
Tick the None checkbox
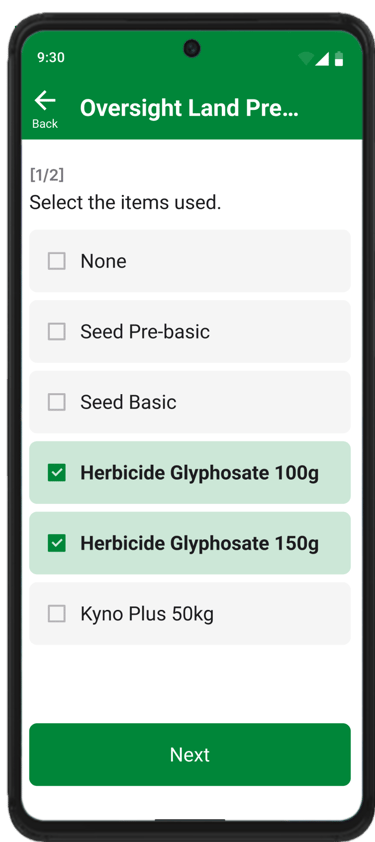click(x=56, y=261)
